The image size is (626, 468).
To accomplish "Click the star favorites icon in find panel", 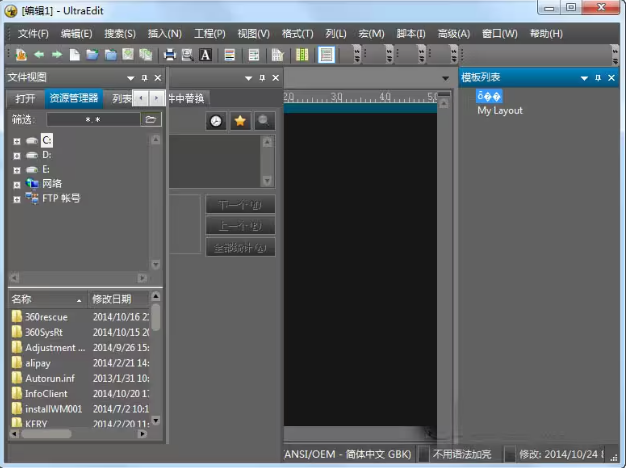I will coord(240,121).
